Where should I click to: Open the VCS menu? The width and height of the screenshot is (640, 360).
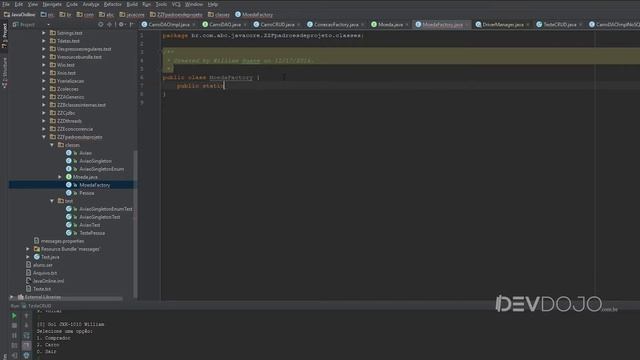point(176,4)
